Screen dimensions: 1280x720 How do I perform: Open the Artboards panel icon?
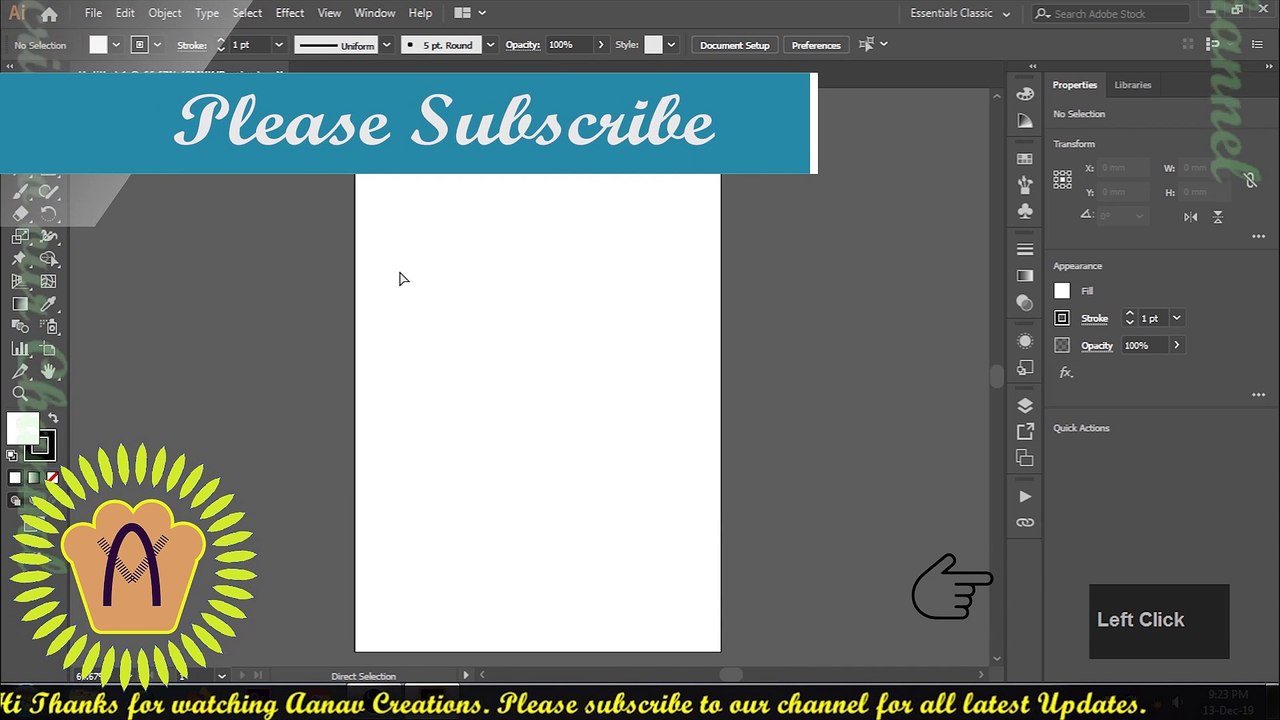1025,457
